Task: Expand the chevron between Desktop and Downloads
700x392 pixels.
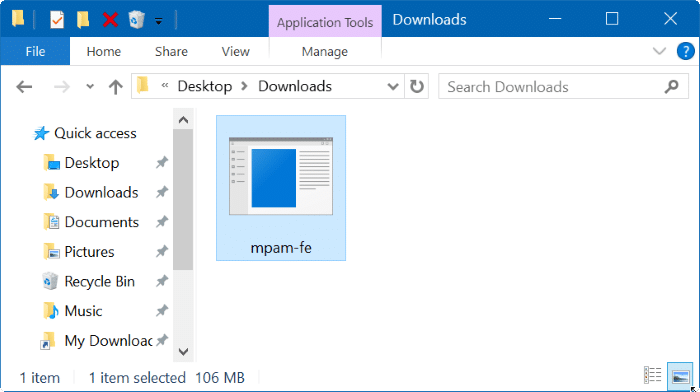Action: 244,86
